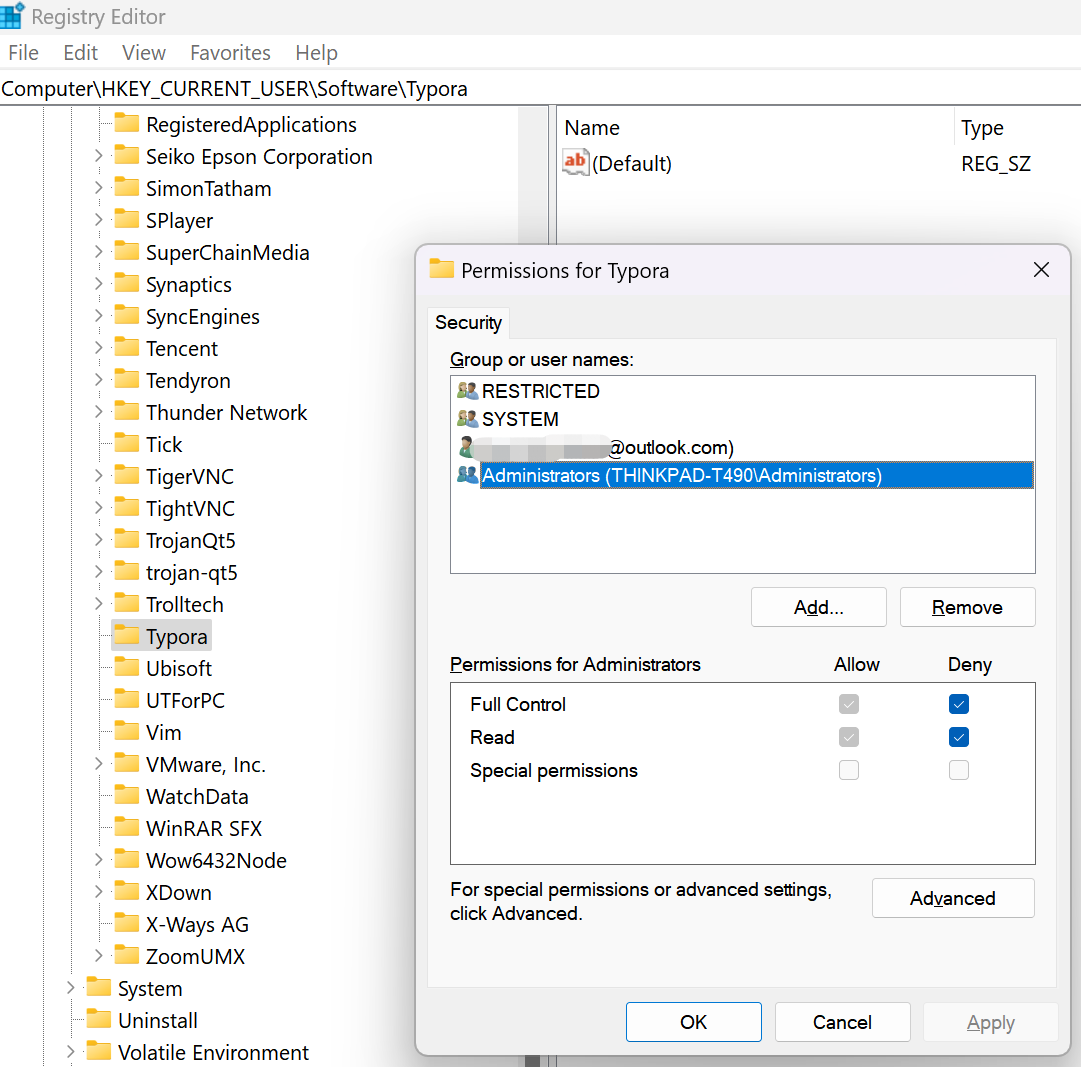1081x1067 pixels.
Task: Click the Uninstall folder icon
Action: click(x=99, y=1019)
